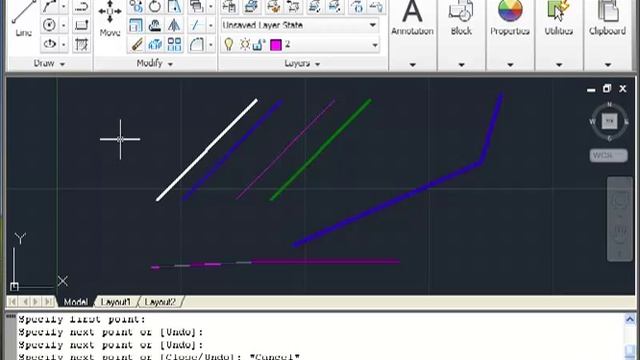
Task: Expand the Draw panel
Action: click(50, 64)
